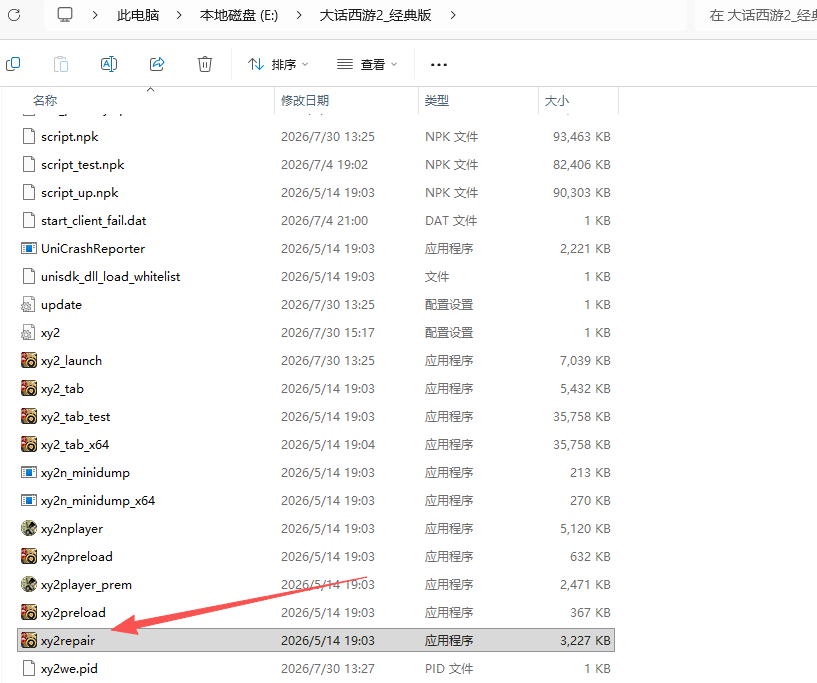
Task: Click type DAT 文件 of start_client_fail.dat
Action: coord(451,220)
